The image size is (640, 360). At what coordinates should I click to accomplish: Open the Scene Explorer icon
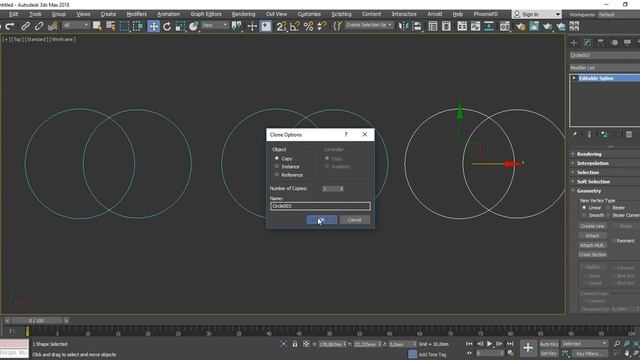(x=433, y=27)
